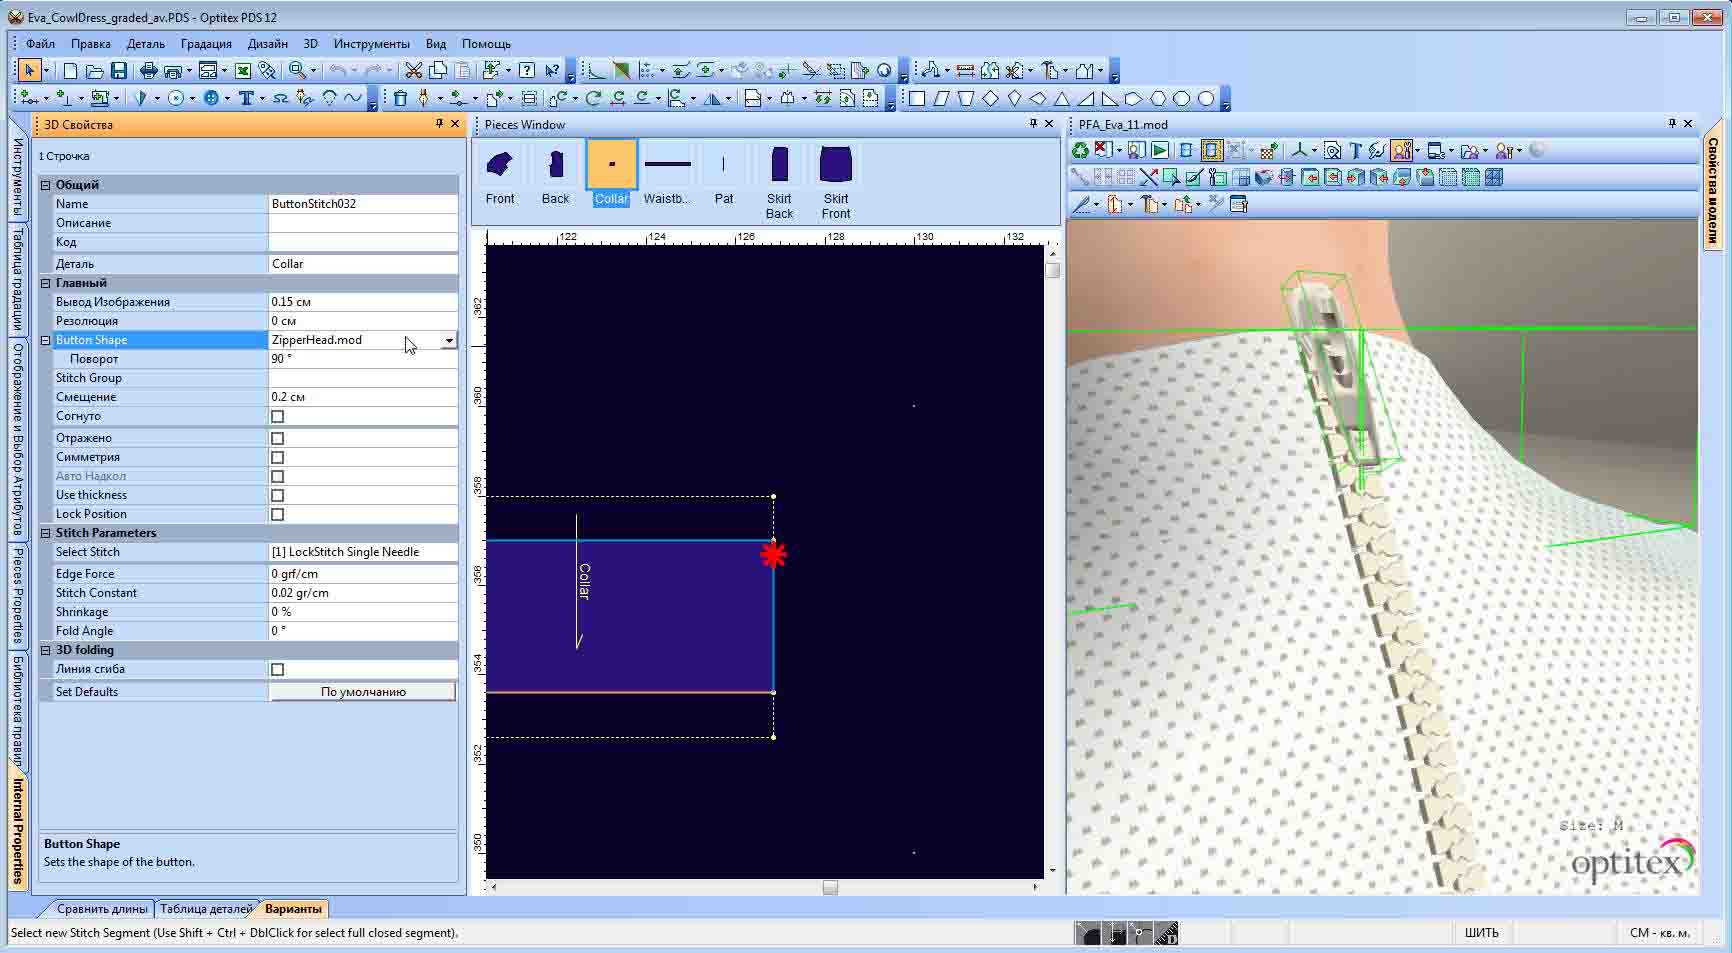This screenshot has height=953, width=1732.
Task: Open the Градация menu
Action: point(206,44)
